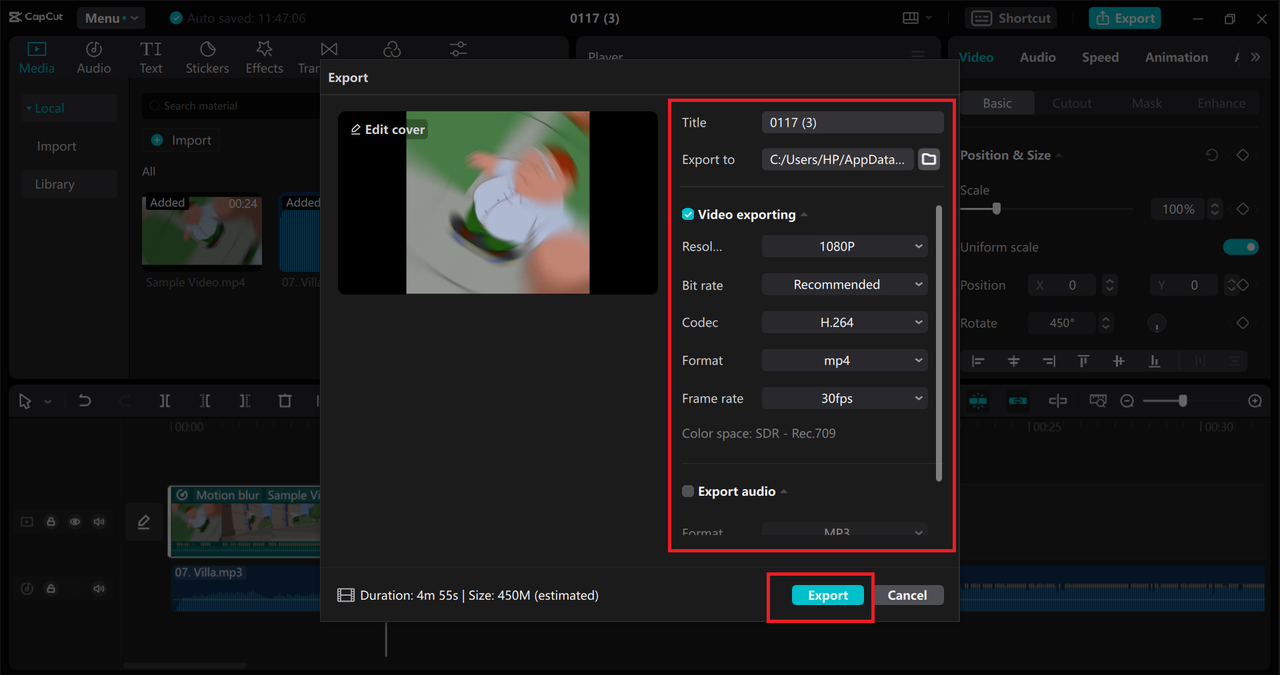This screenshot has width=1280, height=675.
Task: Click the Export to path field
Action: click(x=838, y=159)
